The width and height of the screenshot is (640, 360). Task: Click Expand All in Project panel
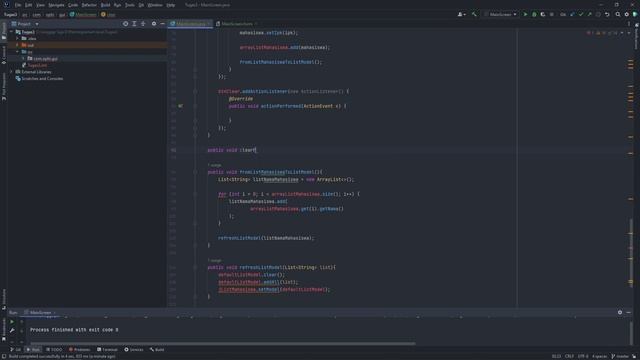point(134,24)
